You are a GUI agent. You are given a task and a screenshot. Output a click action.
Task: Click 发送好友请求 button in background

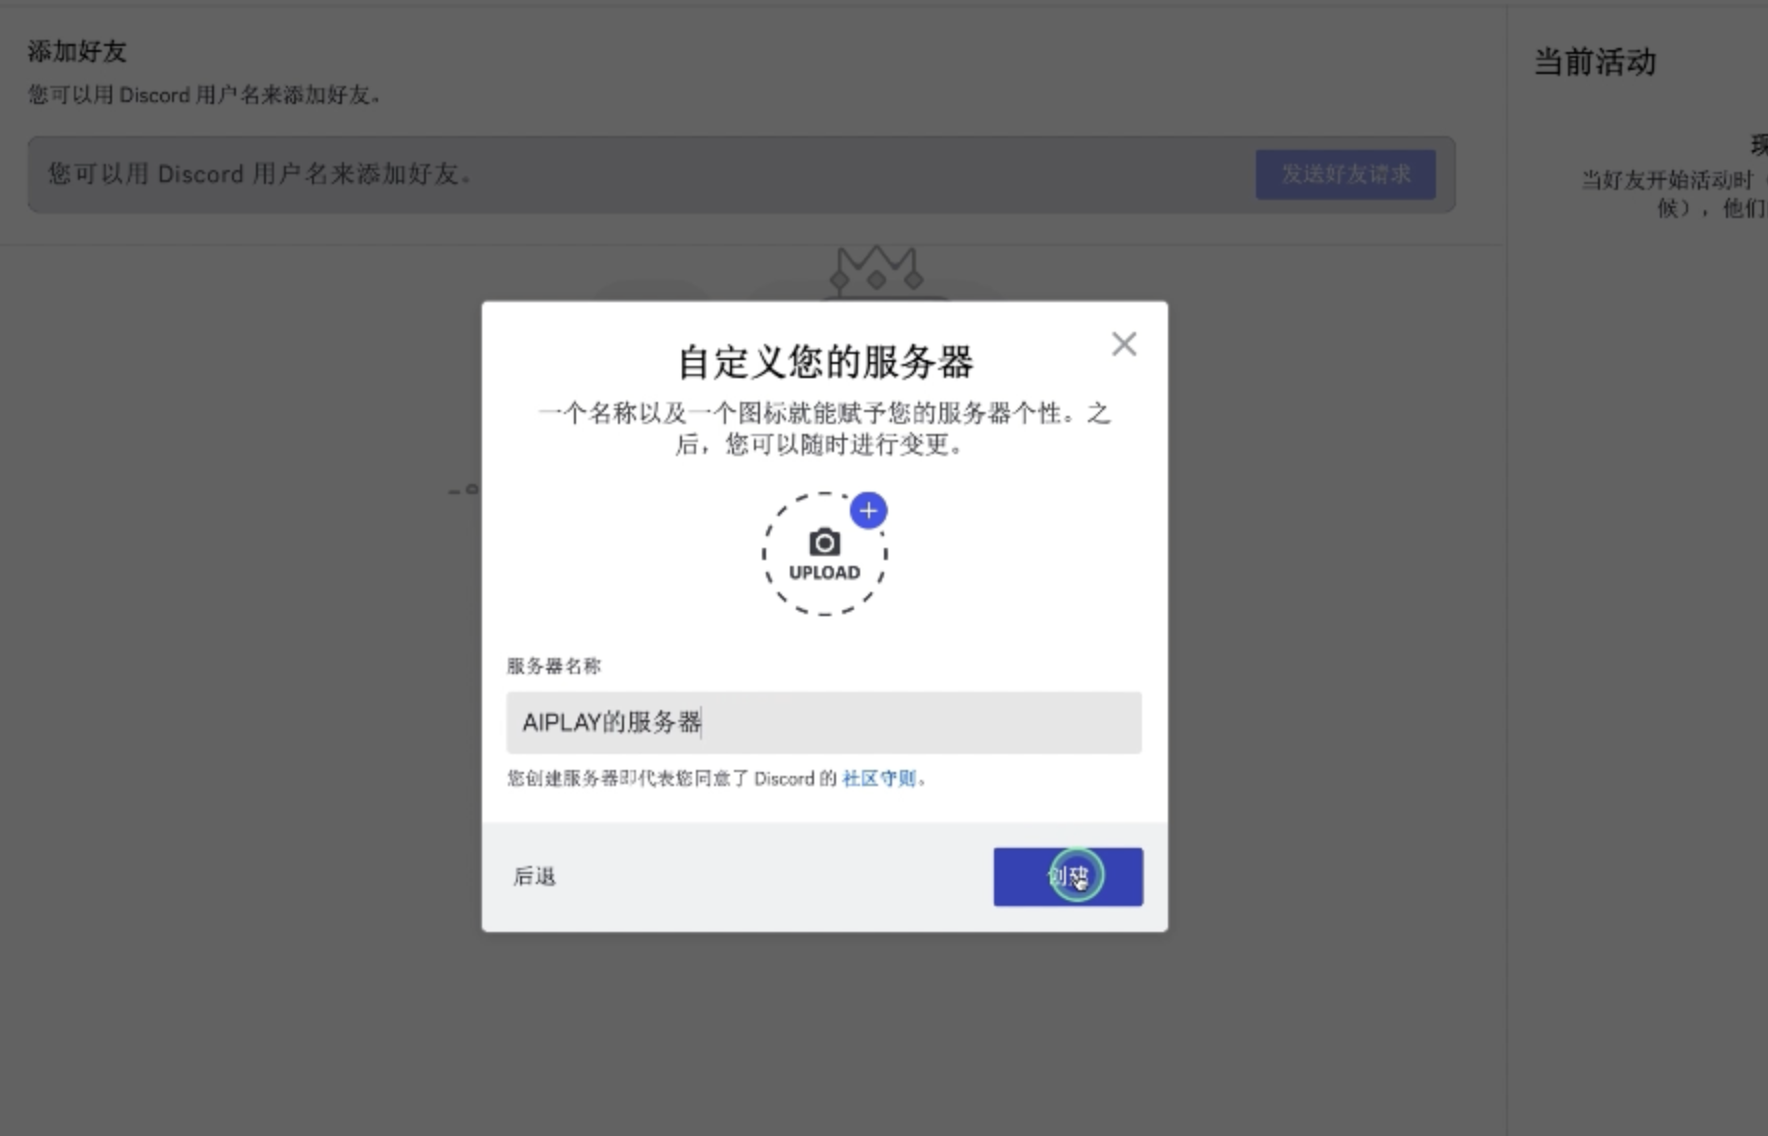(x=1346, y=174)
